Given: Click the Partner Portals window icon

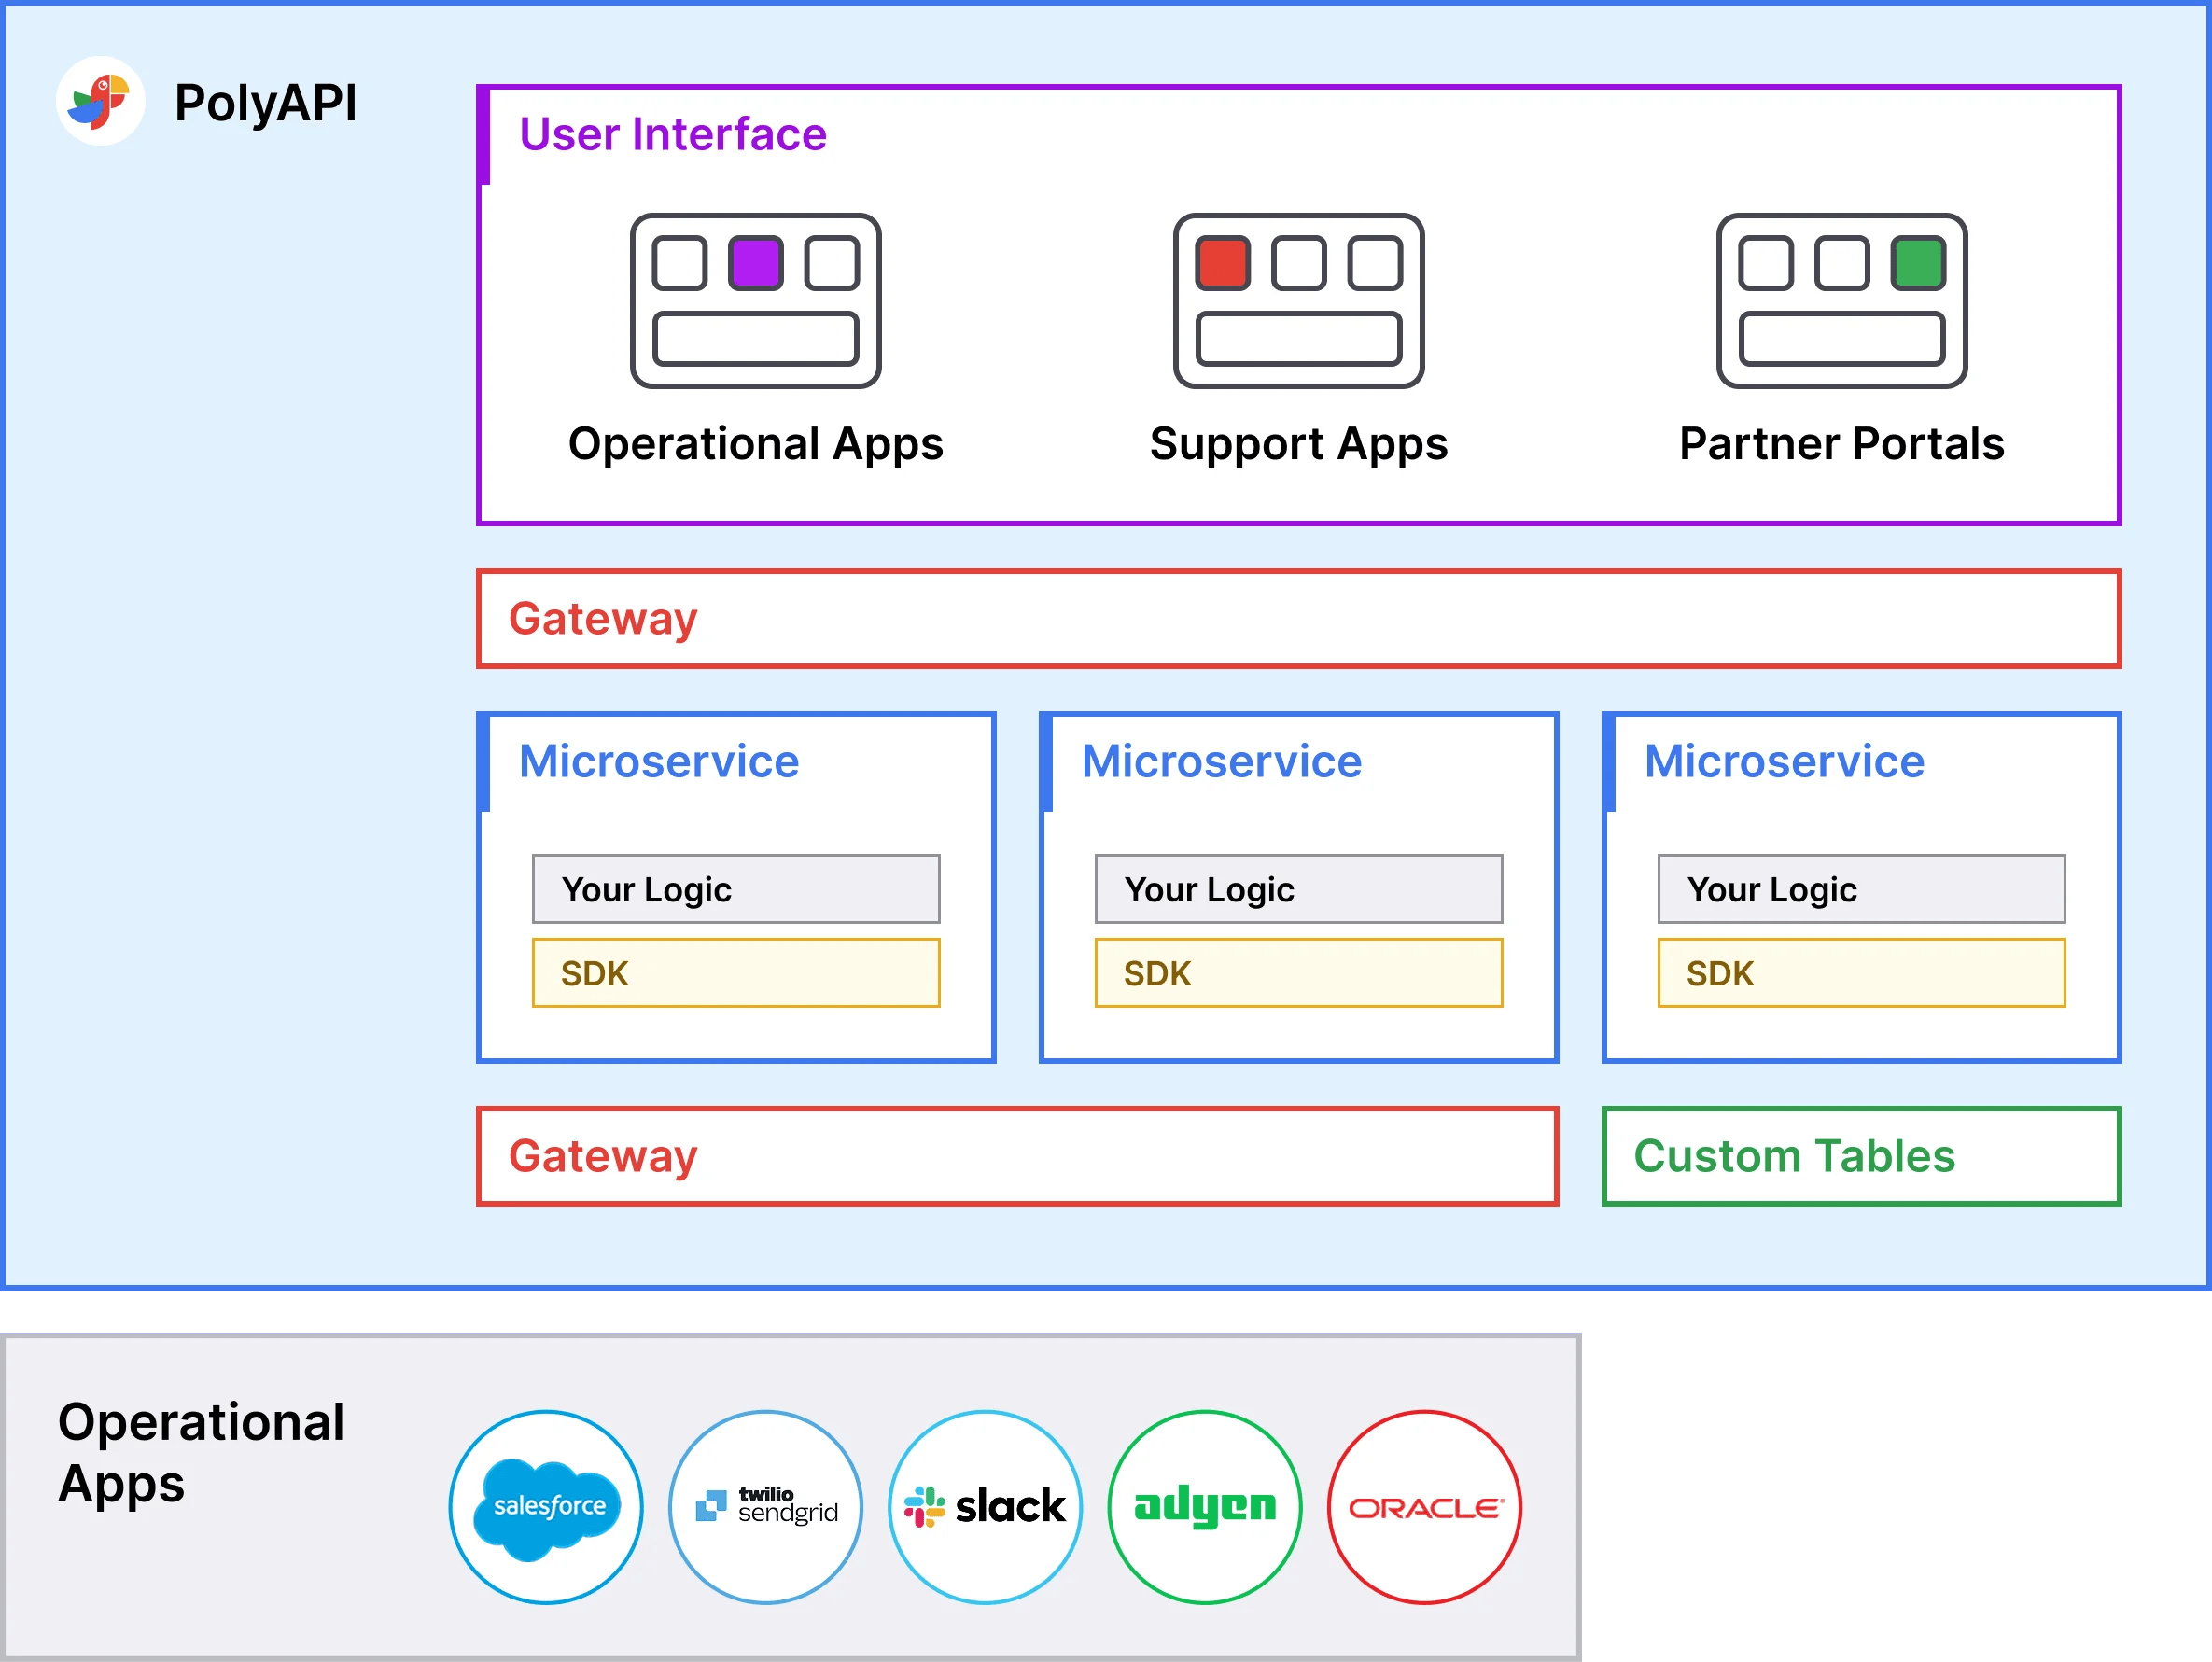Looking at the screenshot, I should [x=1842, y=301].
